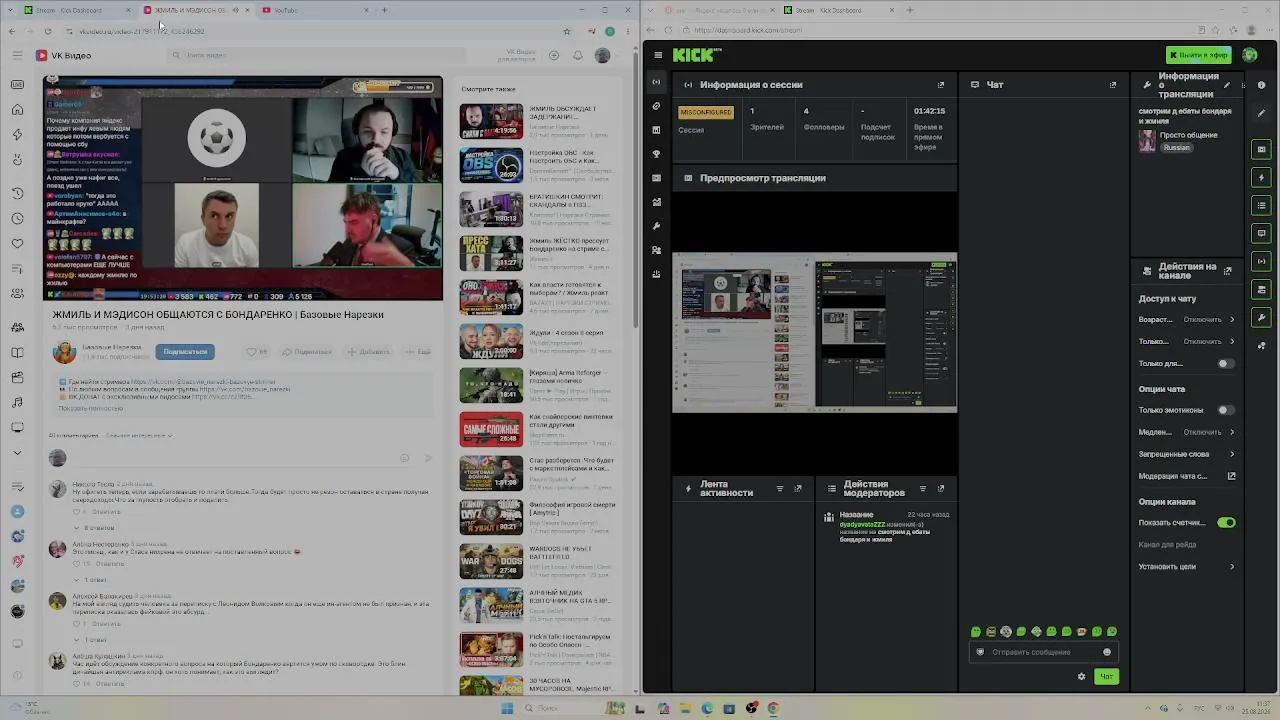This screenshot has width=1280, height=720.
Task: Open new tab in right browser
Action: [x=909, y=10]
